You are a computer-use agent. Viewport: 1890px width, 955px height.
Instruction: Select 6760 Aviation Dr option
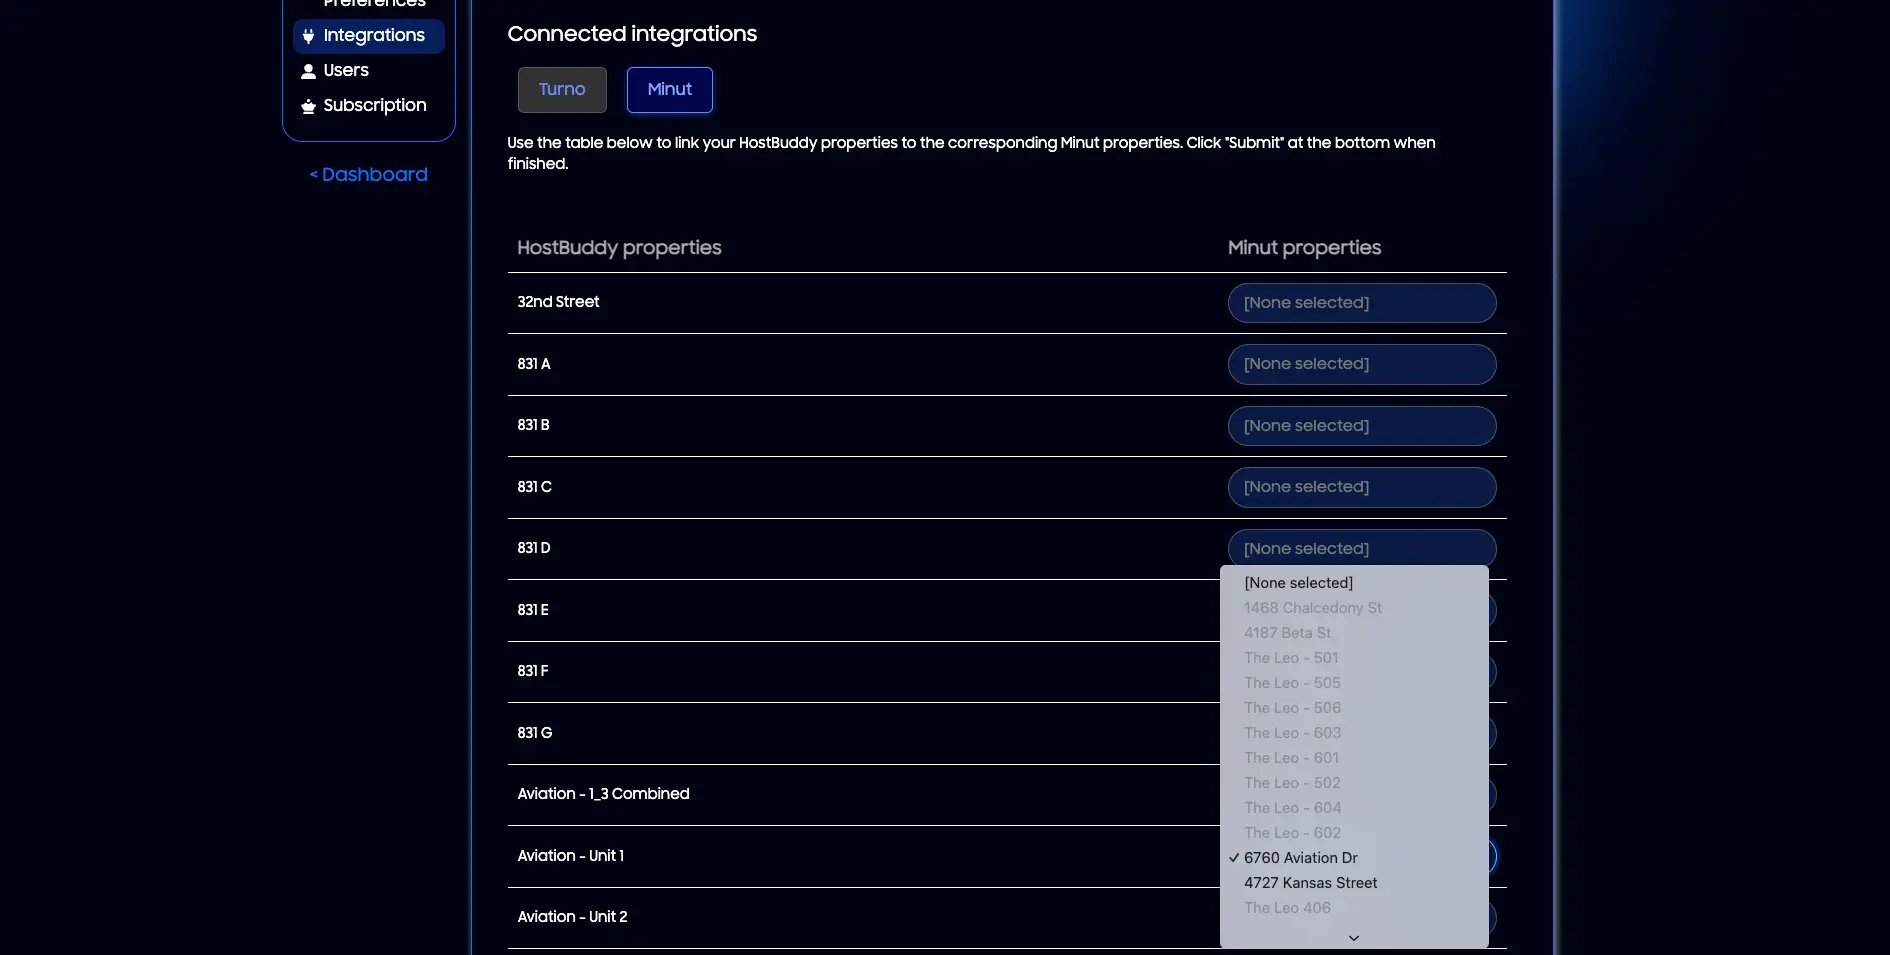[x=1354, y=858]
